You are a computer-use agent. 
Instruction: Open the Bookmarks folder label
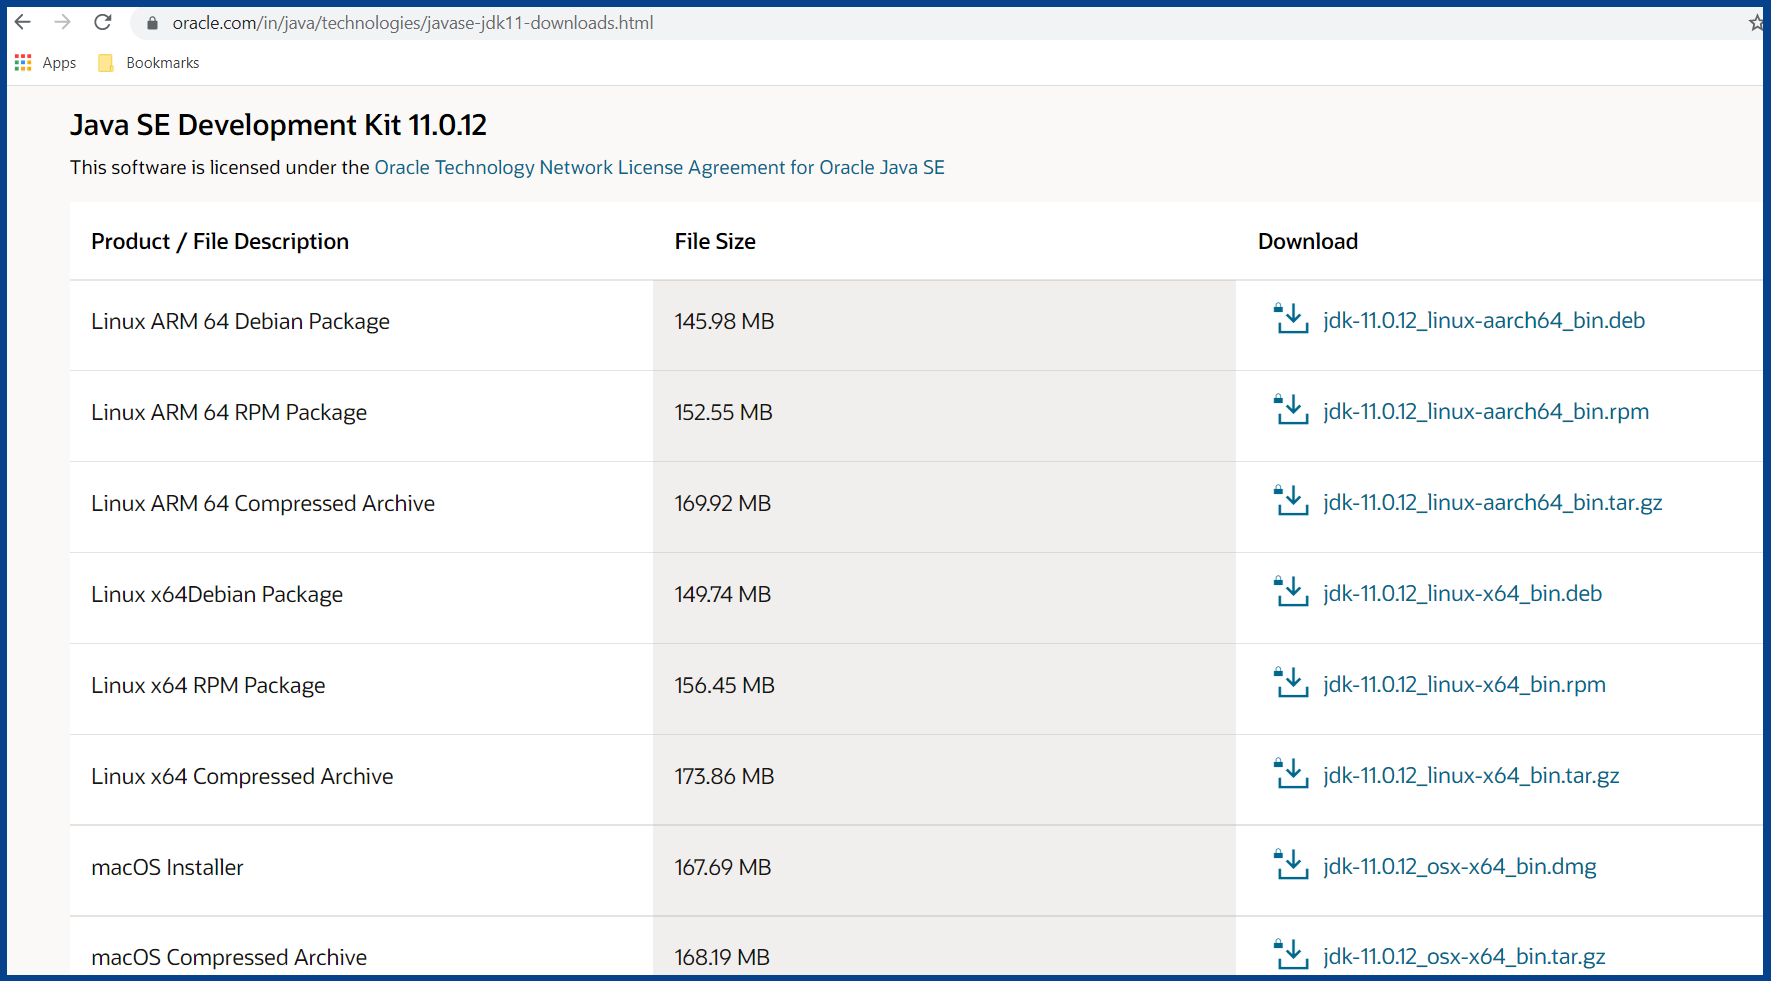(x=163, y=63)
